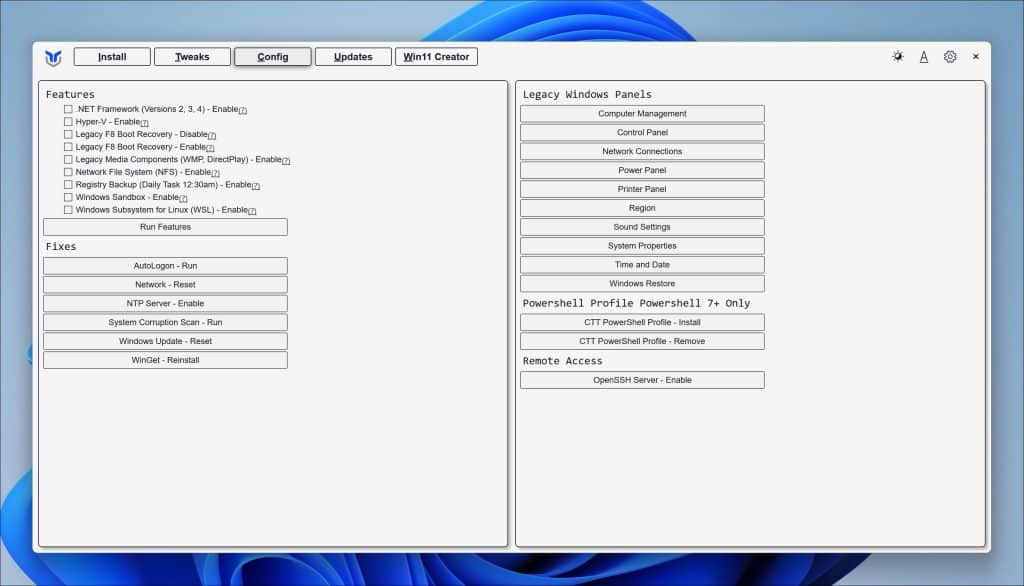Open the Region panel button

coord(642,208)
